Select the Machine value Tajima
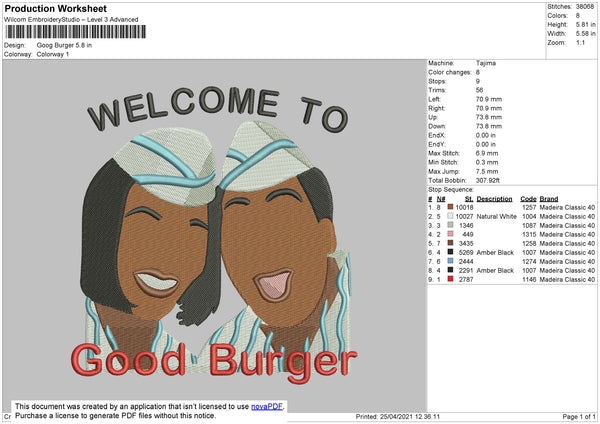Viewport: 600px width, 424px height. (486, 63)
